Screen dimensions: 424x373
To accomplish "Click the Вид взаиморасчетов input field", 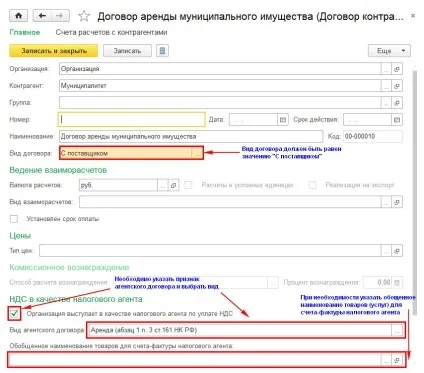I will (230, 202).
